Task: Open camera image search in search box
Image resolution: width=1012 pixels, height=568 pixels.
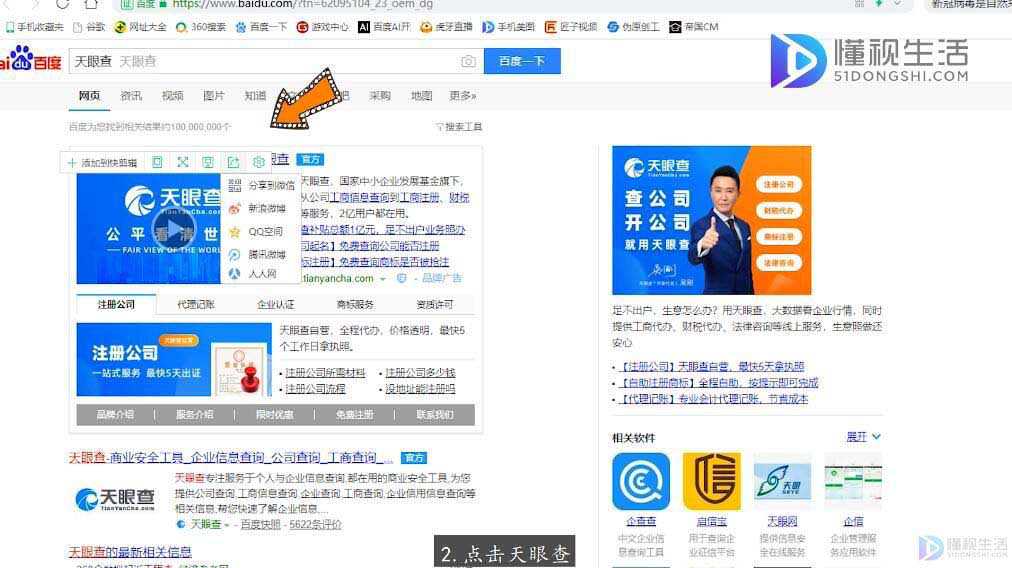Action: [469, 61]
